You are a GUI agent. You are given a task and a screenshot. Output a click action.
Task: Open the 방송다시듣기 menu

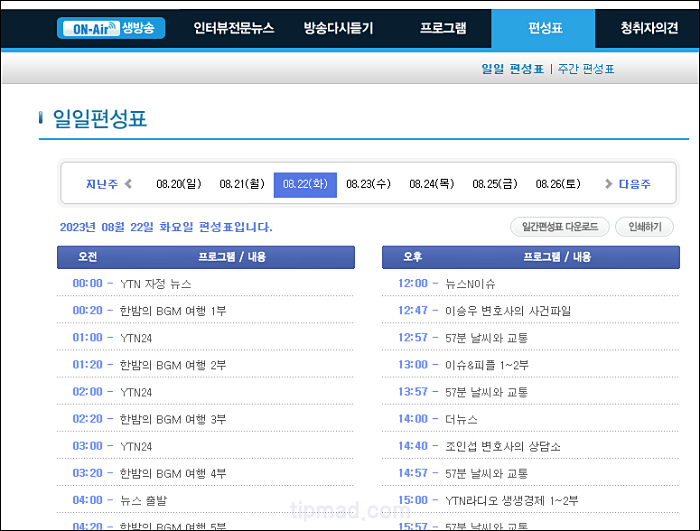point(338,29)
